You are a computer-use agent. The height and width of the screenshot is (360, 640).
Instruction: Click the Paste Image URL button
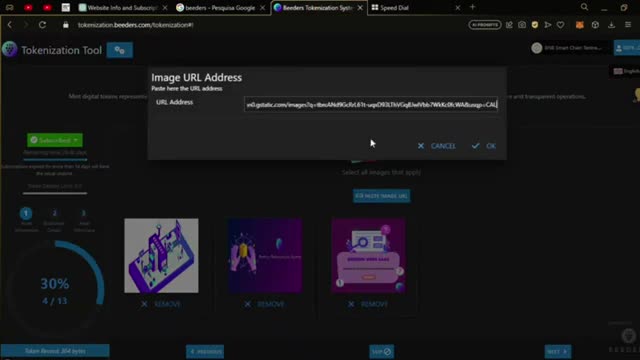pyautogui.click(x=381, y=196)
